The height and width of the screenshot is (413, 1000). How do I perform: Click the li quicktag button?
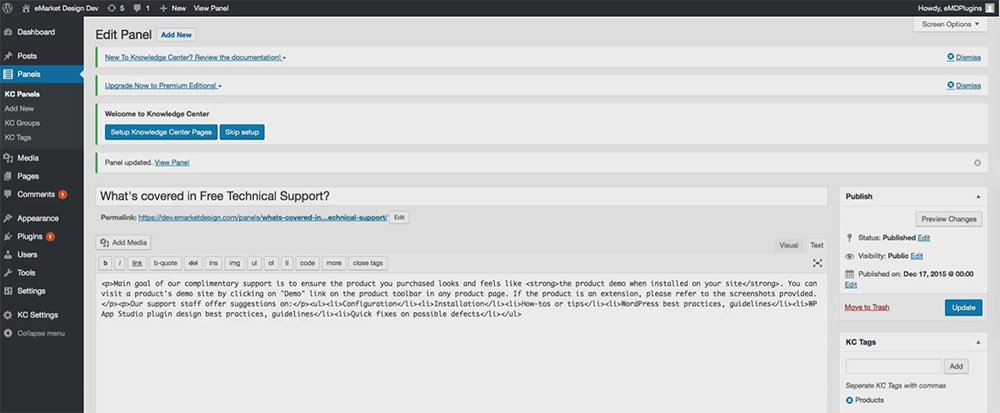tap(287, 263)
